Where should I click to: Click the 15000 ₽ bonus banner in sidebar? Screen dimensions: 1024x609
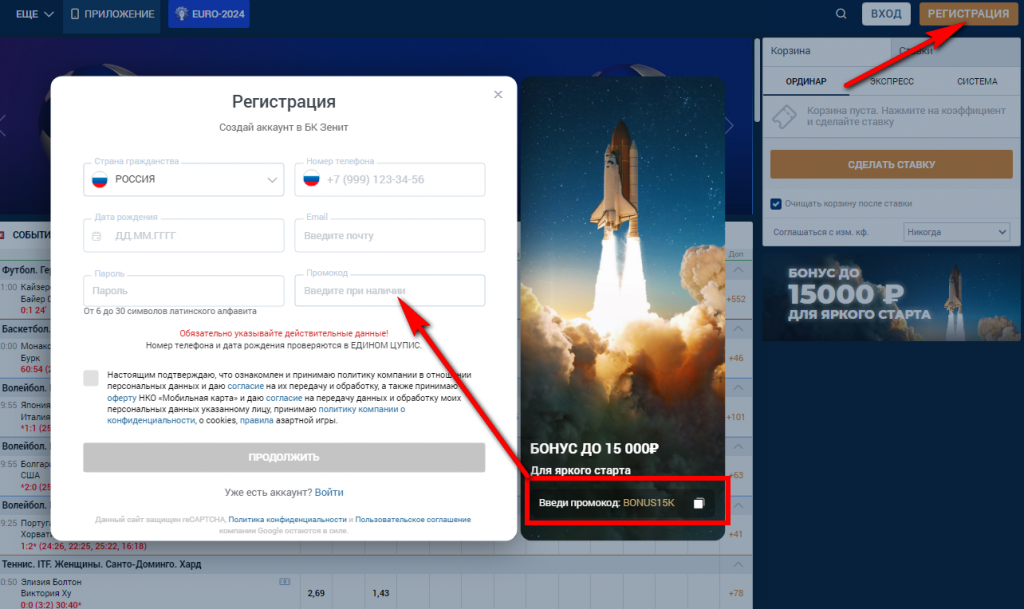[891, 297]
